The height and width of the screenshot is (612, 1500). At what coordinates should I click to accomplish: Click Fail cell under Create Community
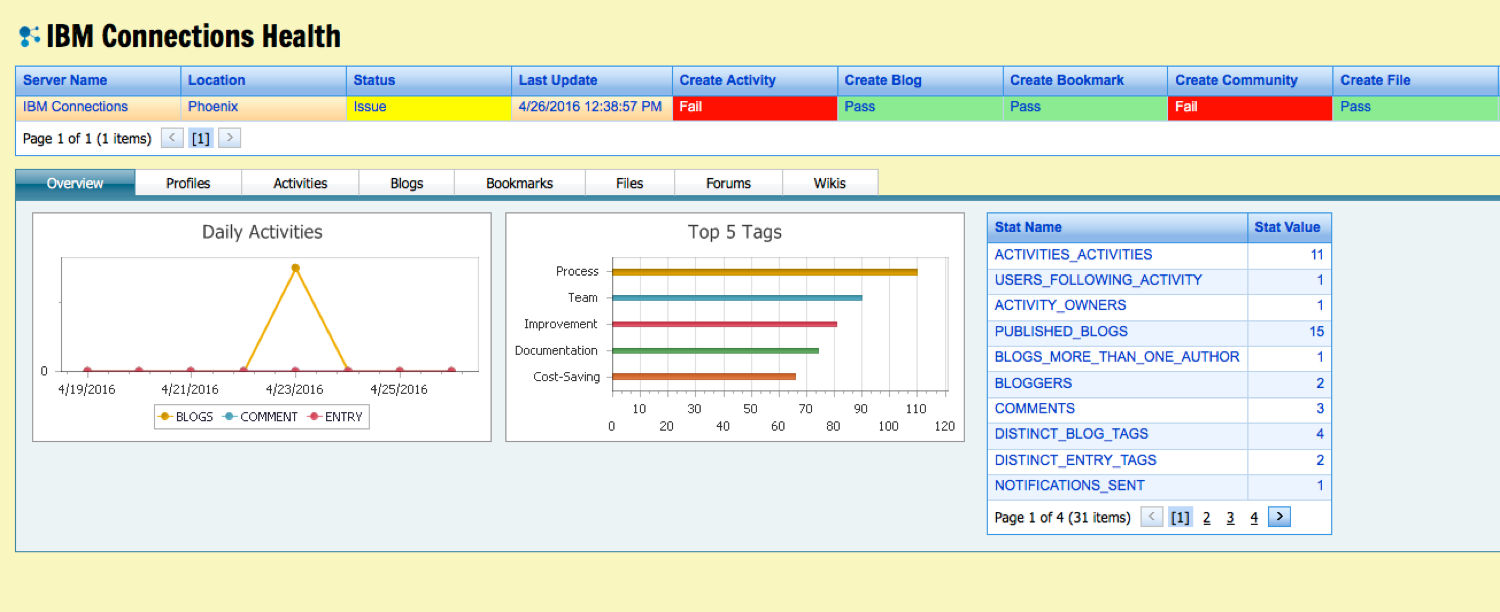point(1250,107)
